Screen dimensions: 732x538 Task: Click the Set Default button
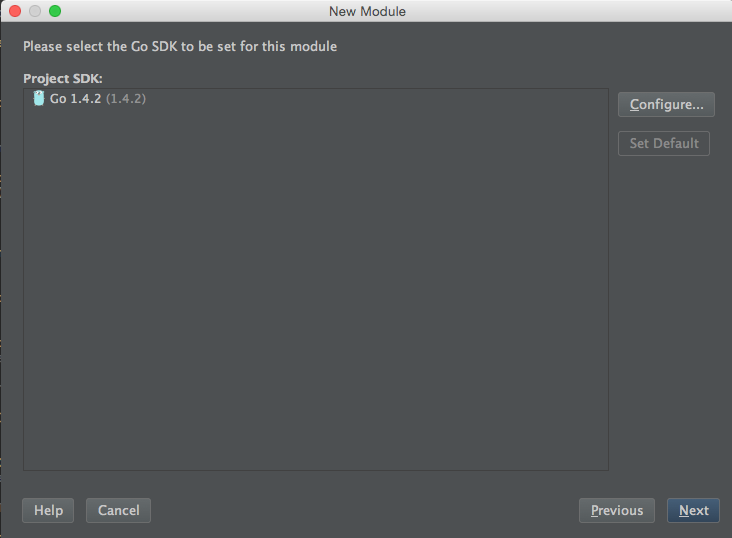coord(664,143)
